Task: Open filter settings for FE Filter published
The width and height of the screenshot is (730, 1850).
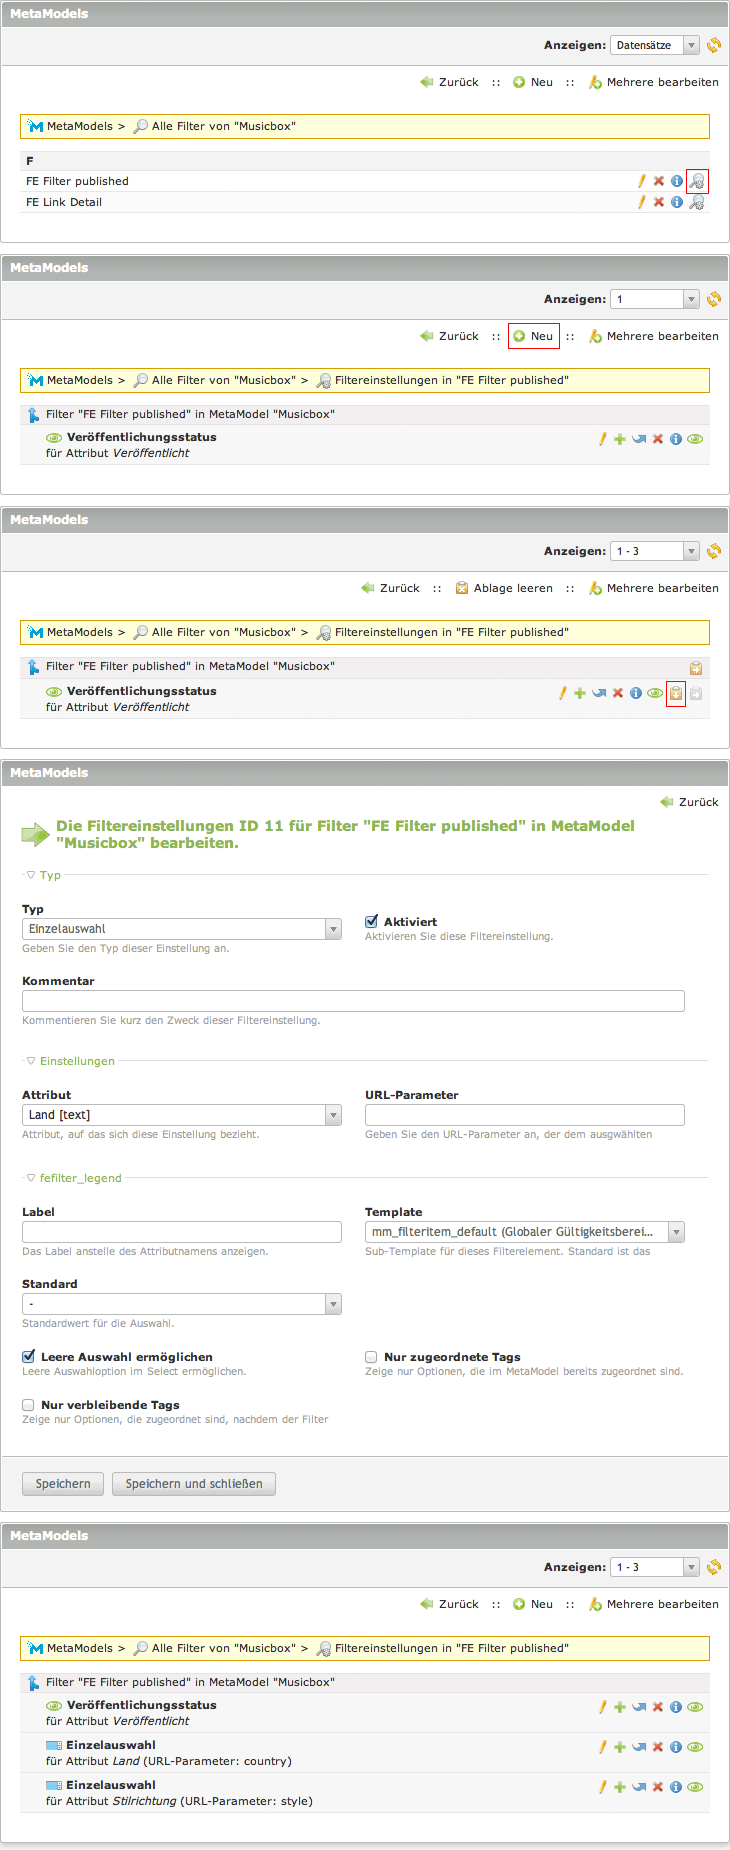Action: [697, 181]
